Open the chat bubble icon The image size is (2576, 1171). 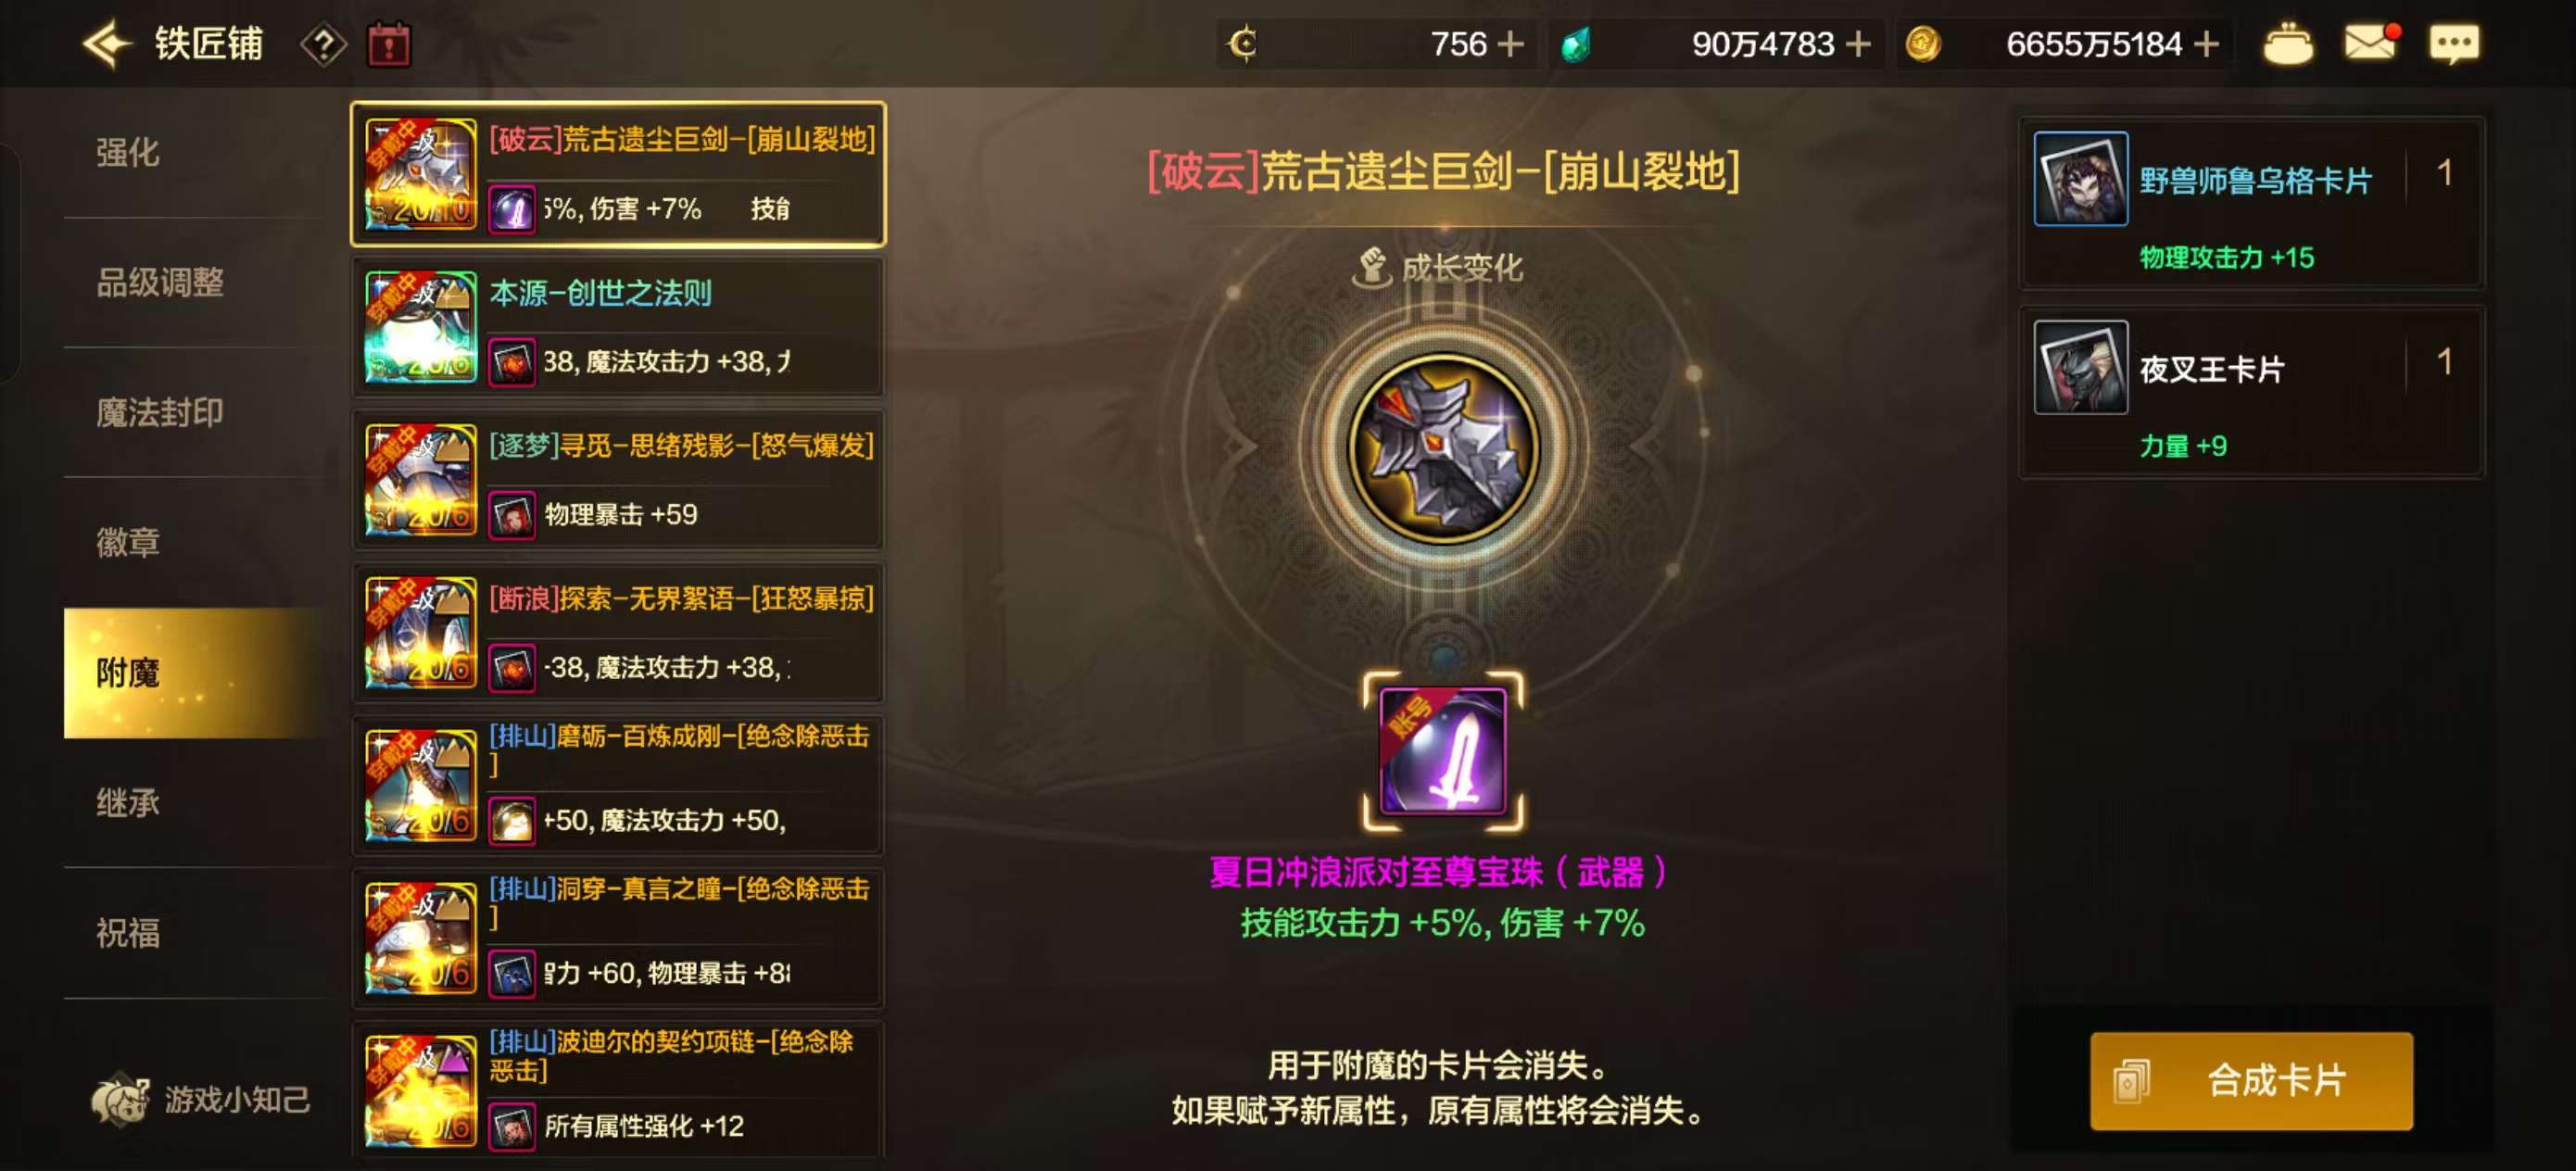point(2454,44)
